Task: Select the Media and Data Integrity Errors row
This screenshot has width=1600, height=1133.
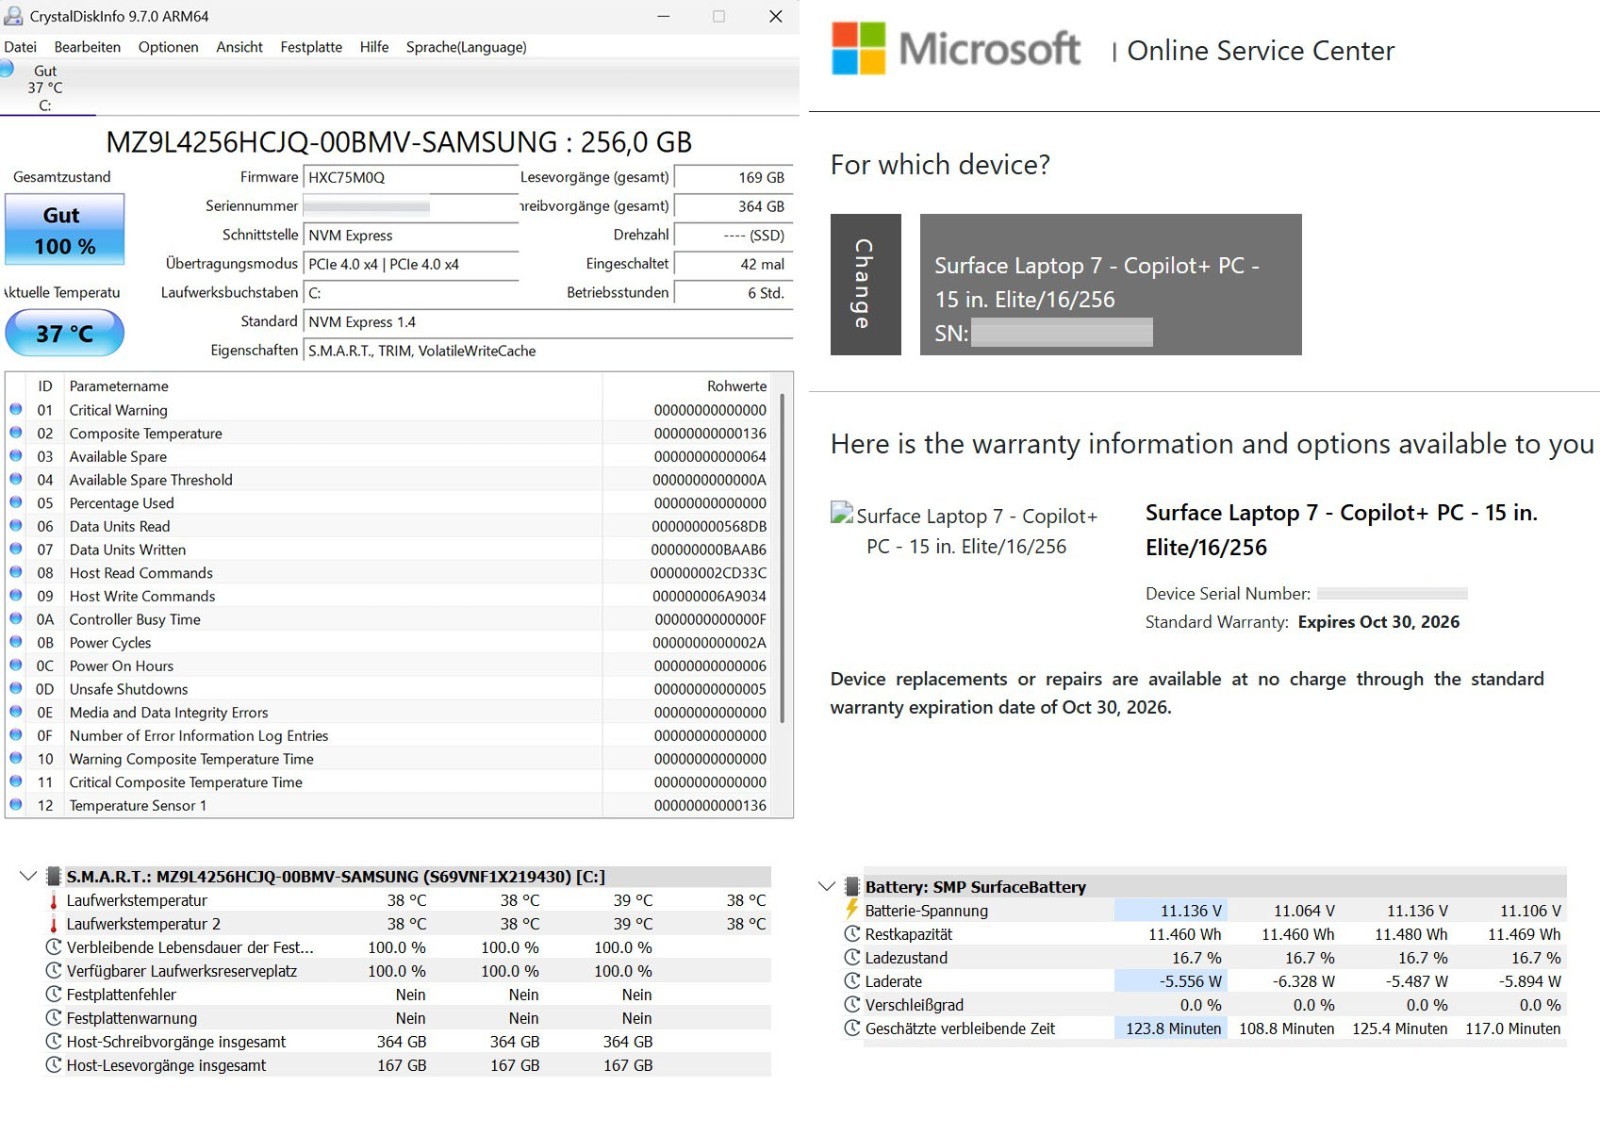Action: point(390,712)
